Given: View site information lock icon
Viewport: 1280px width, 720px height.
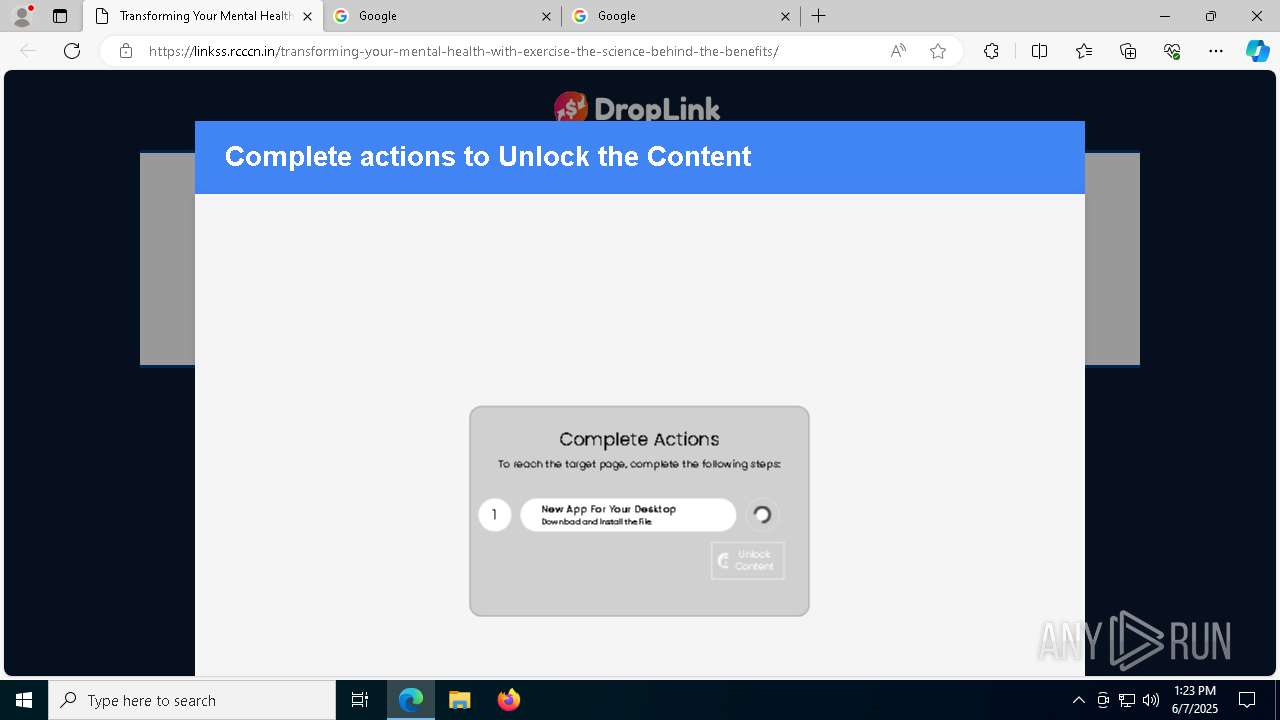Looking at the screenshot, I should [x=126, y=51].
